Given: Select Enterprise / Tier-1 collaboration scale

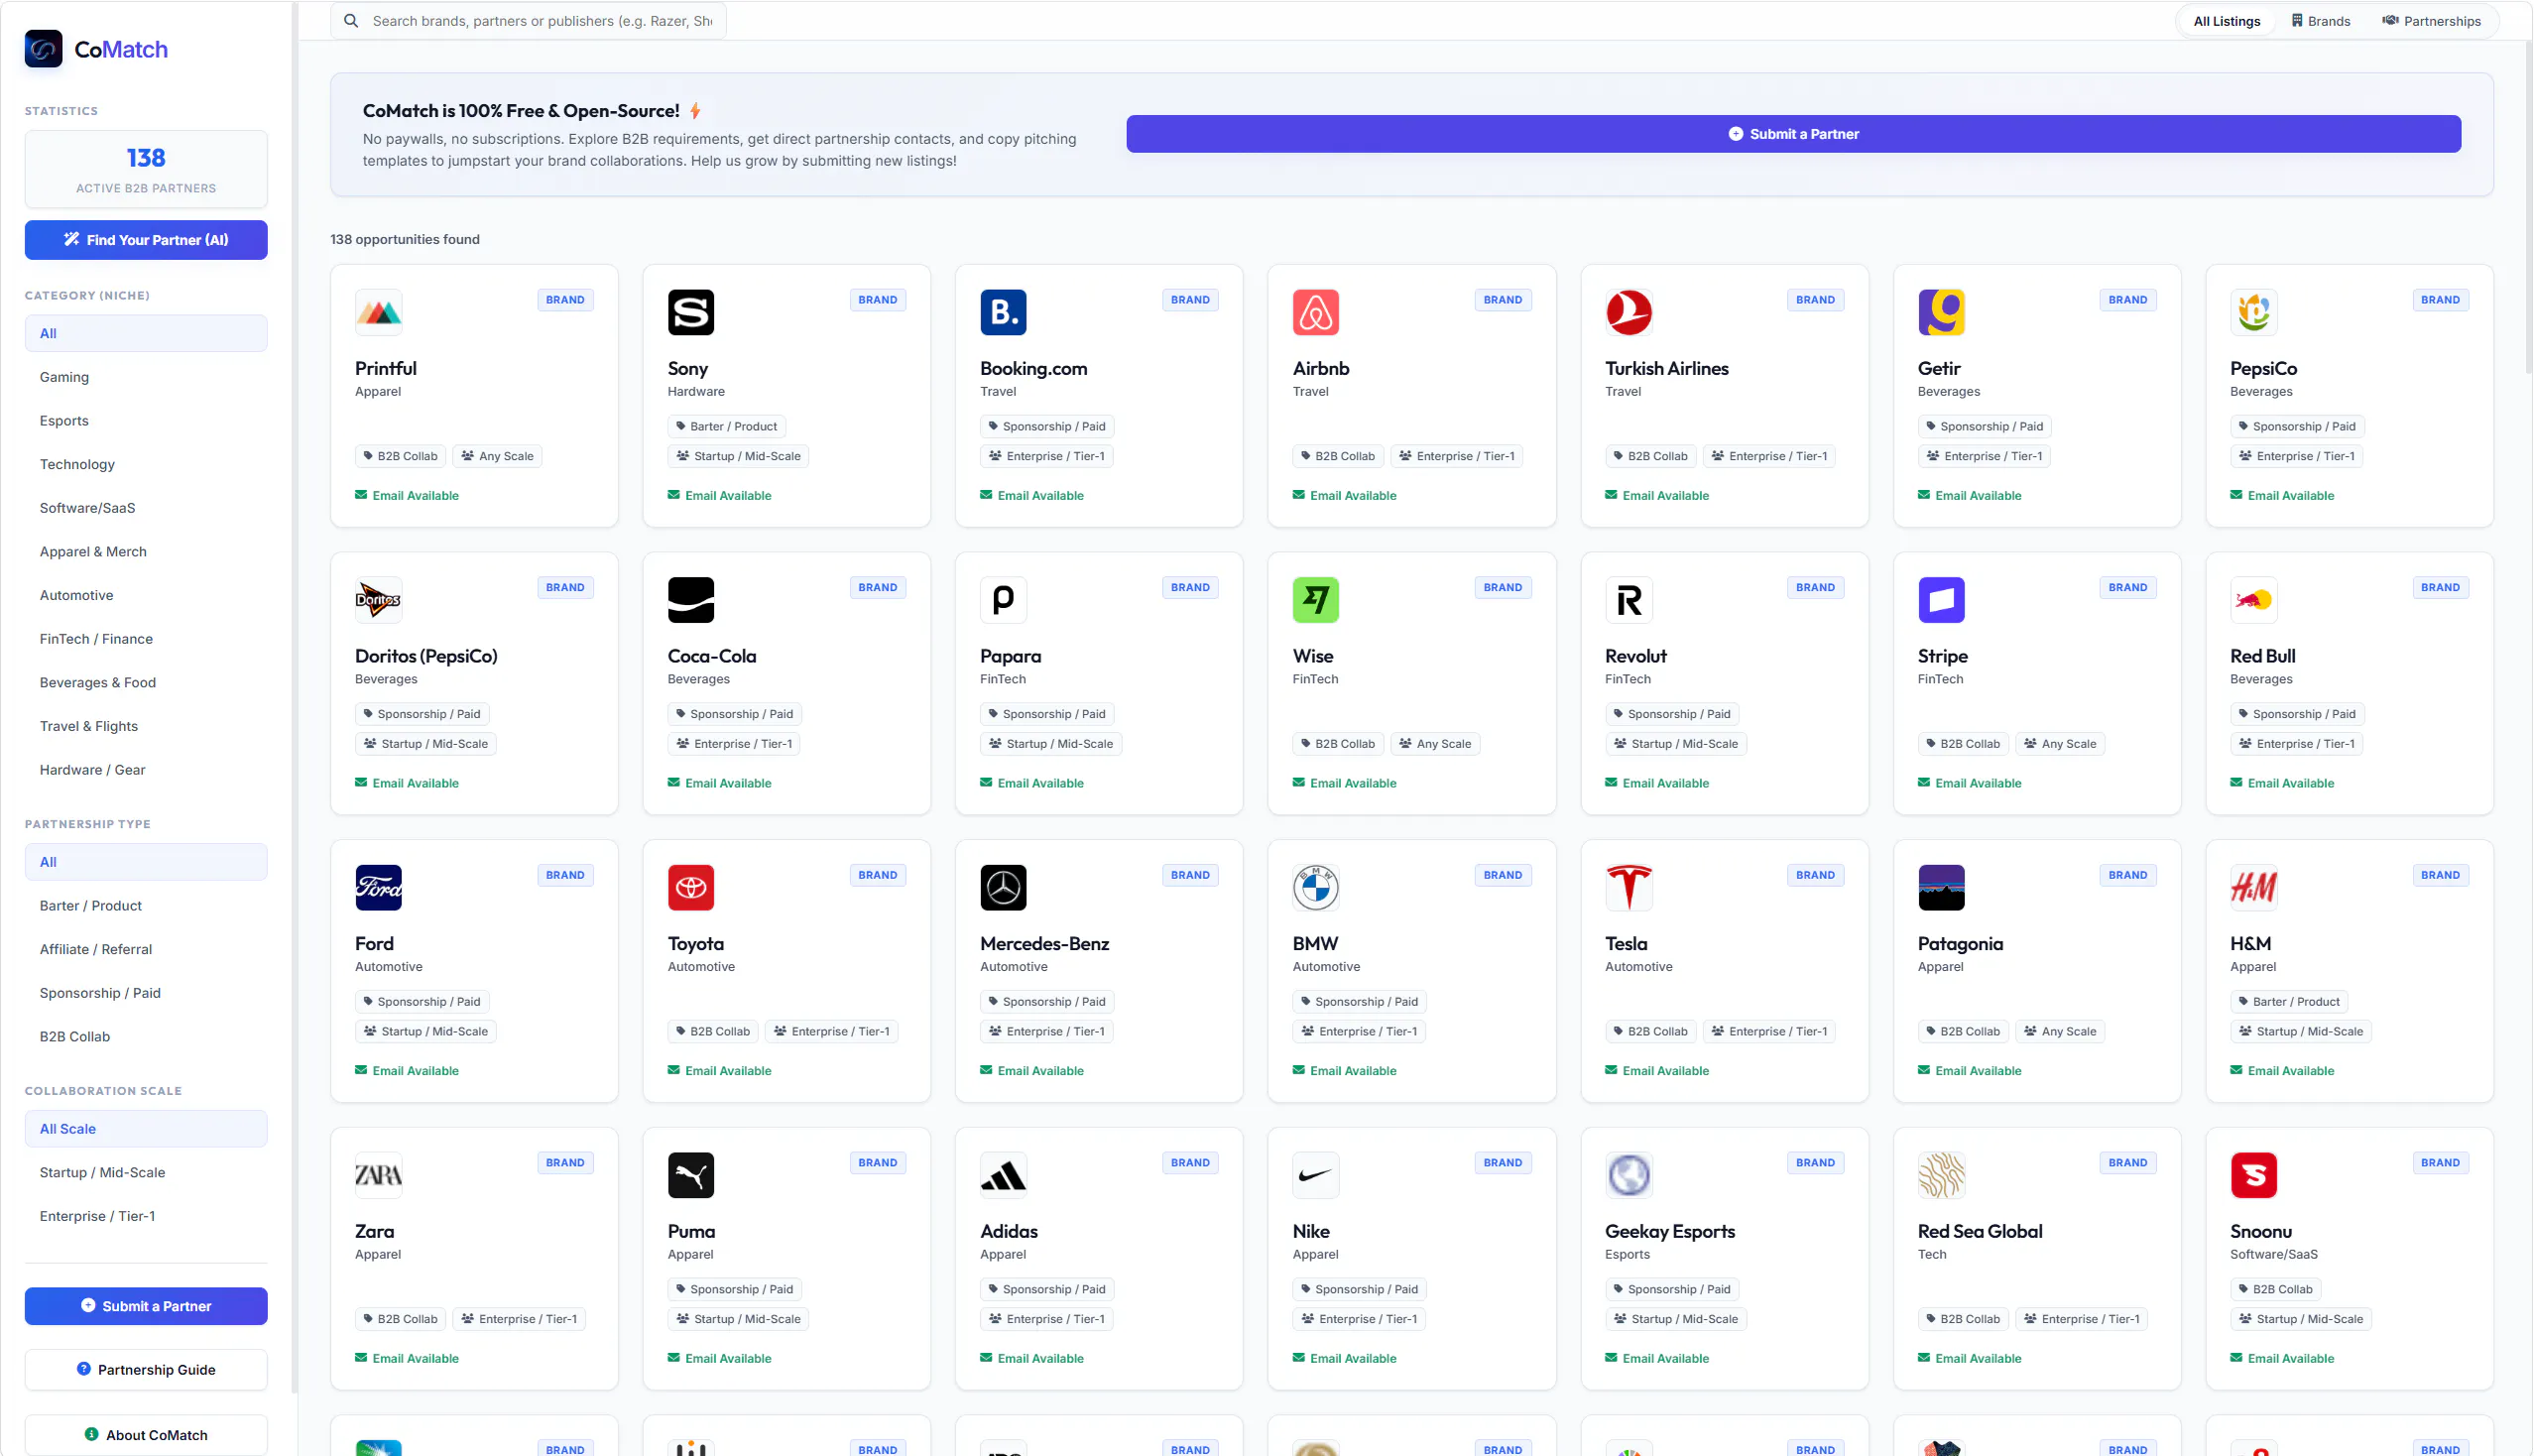Looking at the screenshot, I should coord(146,1216).
